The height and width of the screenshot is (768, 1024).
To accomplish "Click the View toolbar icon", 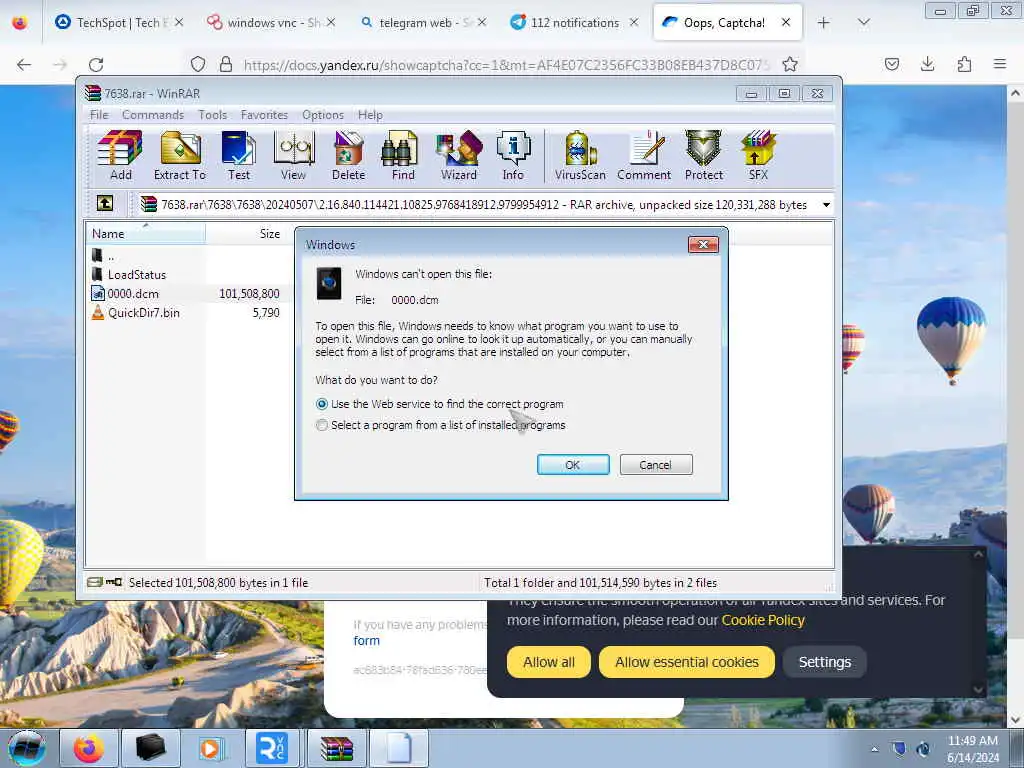I will 293,155.
